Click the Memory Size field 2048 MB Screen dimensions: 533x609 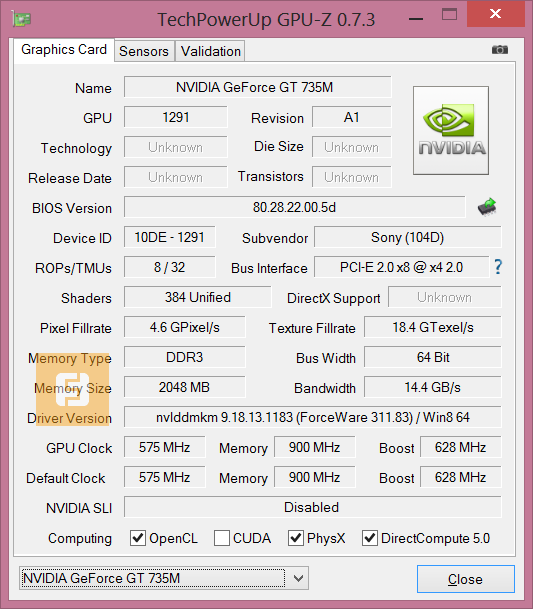pyautogui.click(x=185, y=387)
